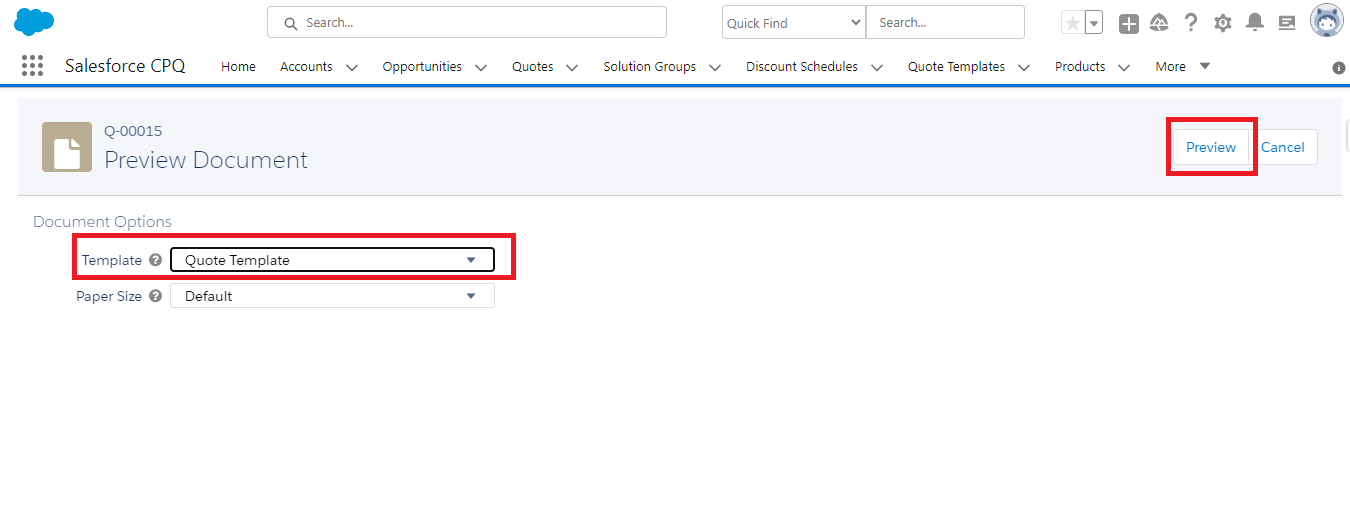Open the App Launcher grid icon
This screenshot has width=1350, height=512.
32,66
